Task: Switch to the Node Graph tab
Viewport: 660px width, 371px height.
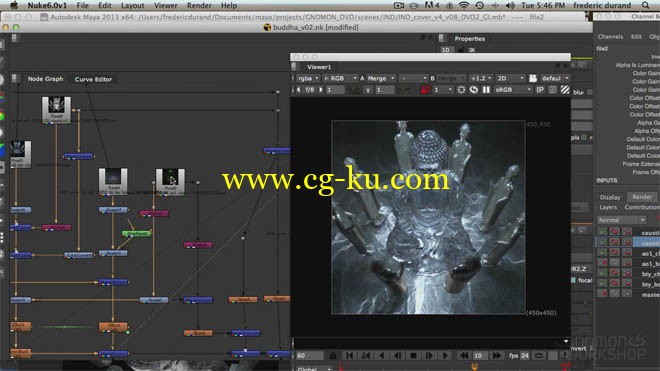Action: pos(45,79)
